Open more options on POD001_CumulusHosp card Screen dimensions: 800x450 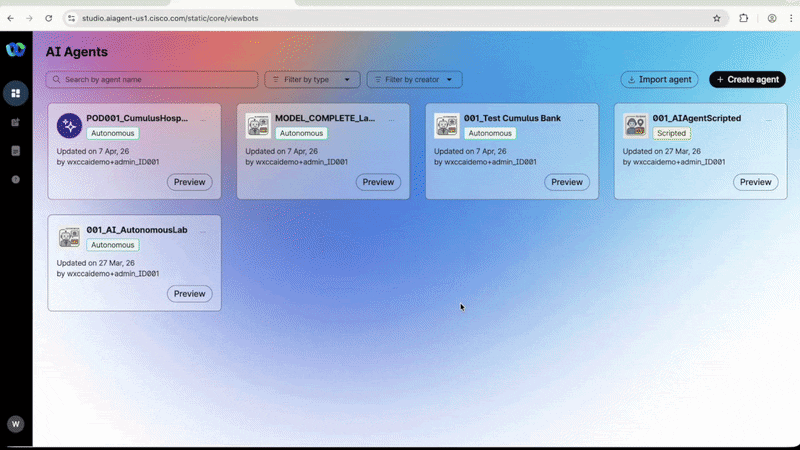203,120
